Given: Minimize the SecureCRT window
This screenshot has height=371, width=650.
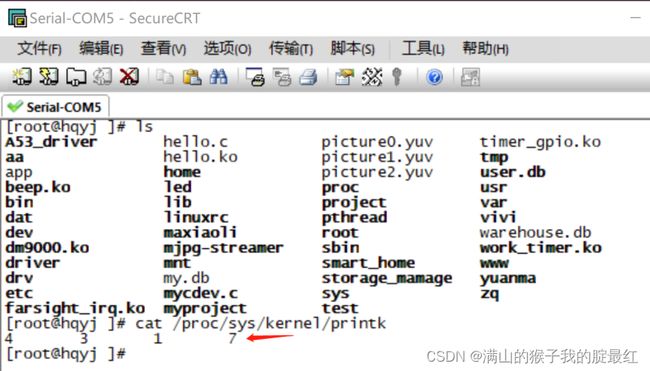Looking at the screenshot, I should 635,18.
